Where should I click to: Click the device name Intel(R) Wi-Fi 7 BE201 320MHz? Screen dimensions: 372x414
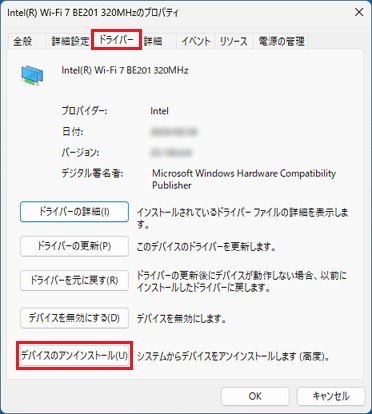125,70
